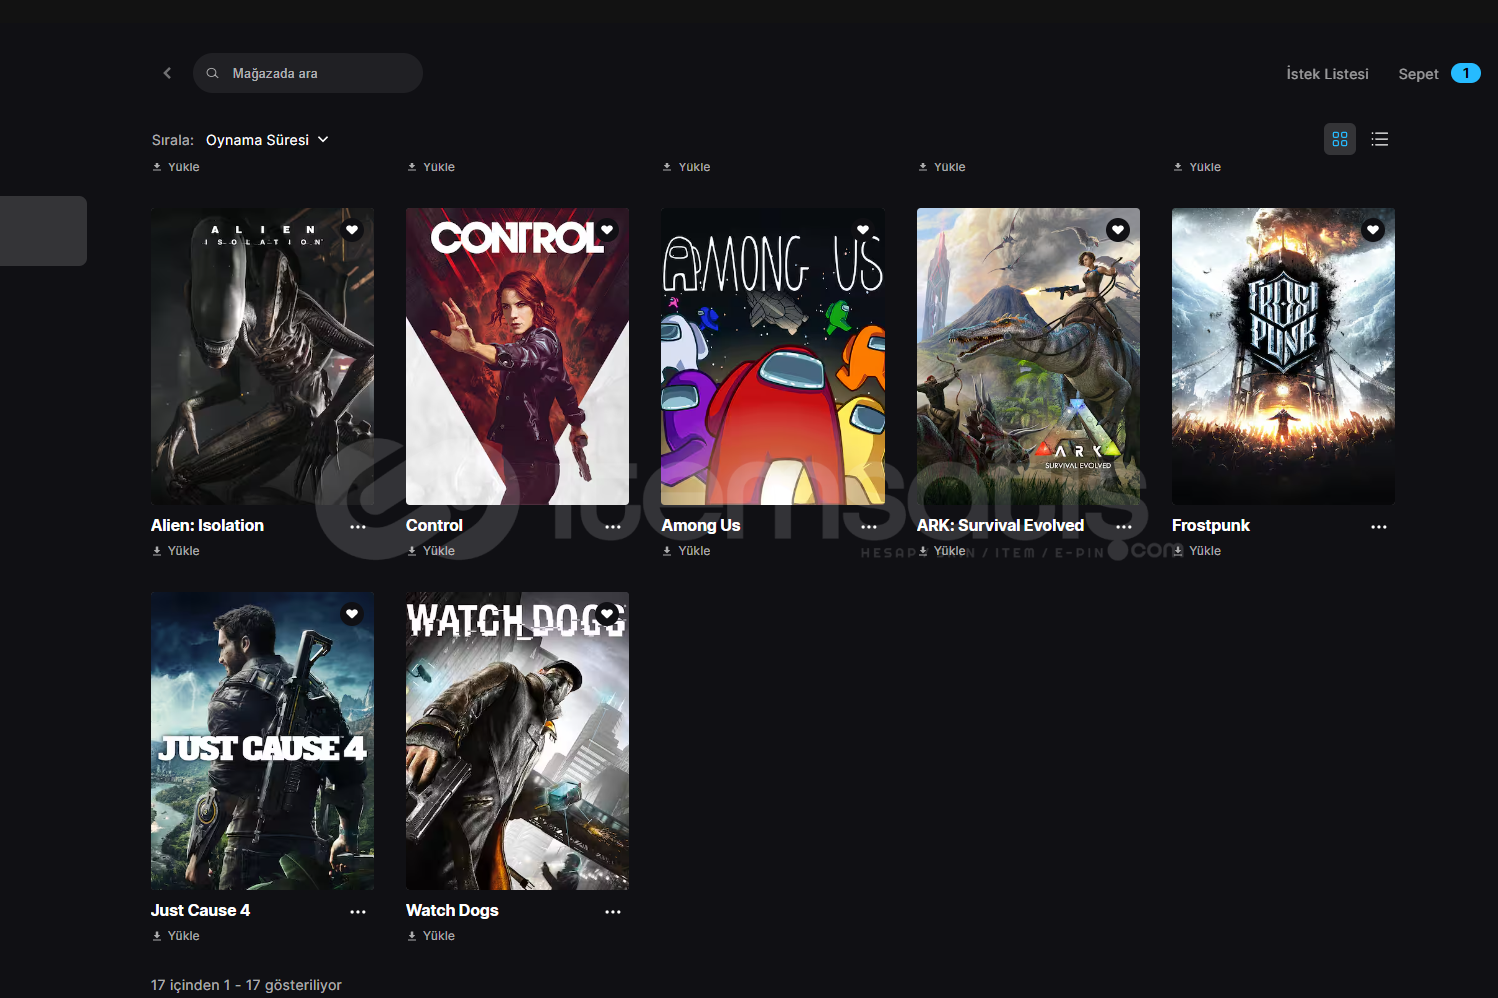Open the İstek Listesi wishlist

tap(1327, 74)
